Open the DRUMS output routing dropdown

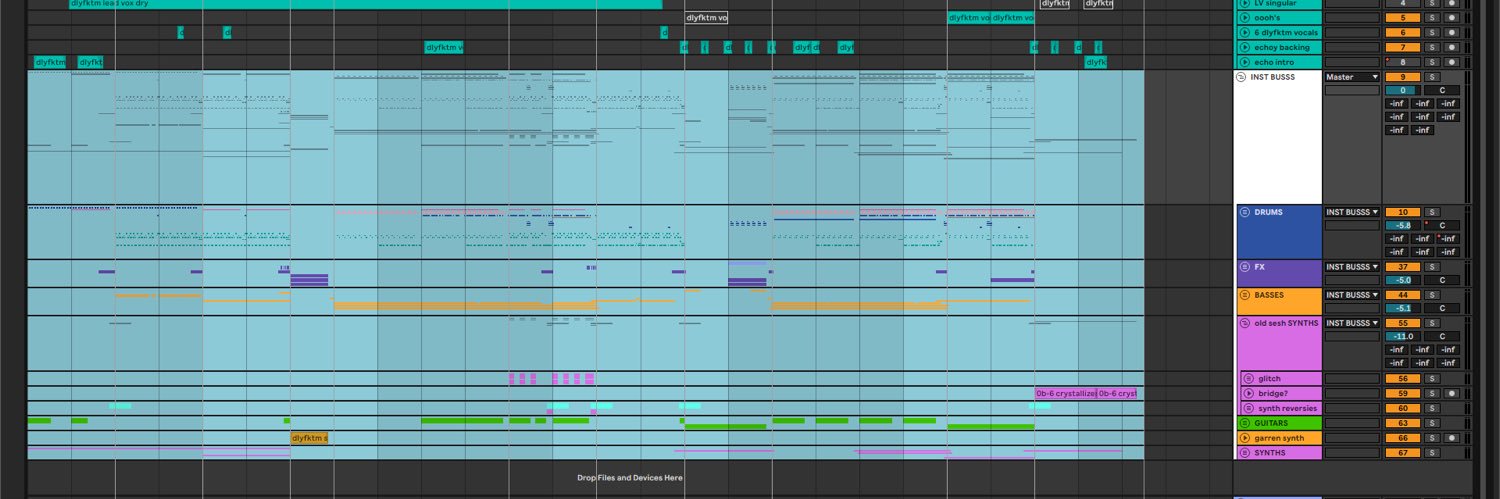(1352, 212)
